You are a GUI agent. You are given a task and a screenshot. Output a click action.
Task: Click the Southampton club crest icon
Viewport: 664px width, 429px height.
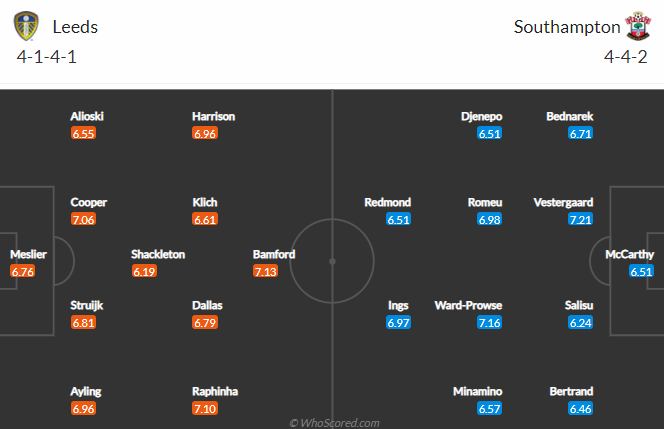(639, 26)
